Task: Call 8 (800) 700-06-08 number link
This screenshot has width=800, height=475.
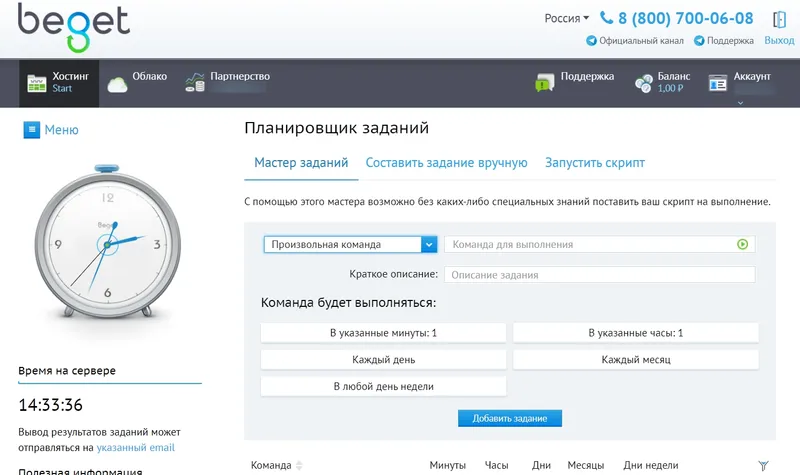Action: point(686,18)
